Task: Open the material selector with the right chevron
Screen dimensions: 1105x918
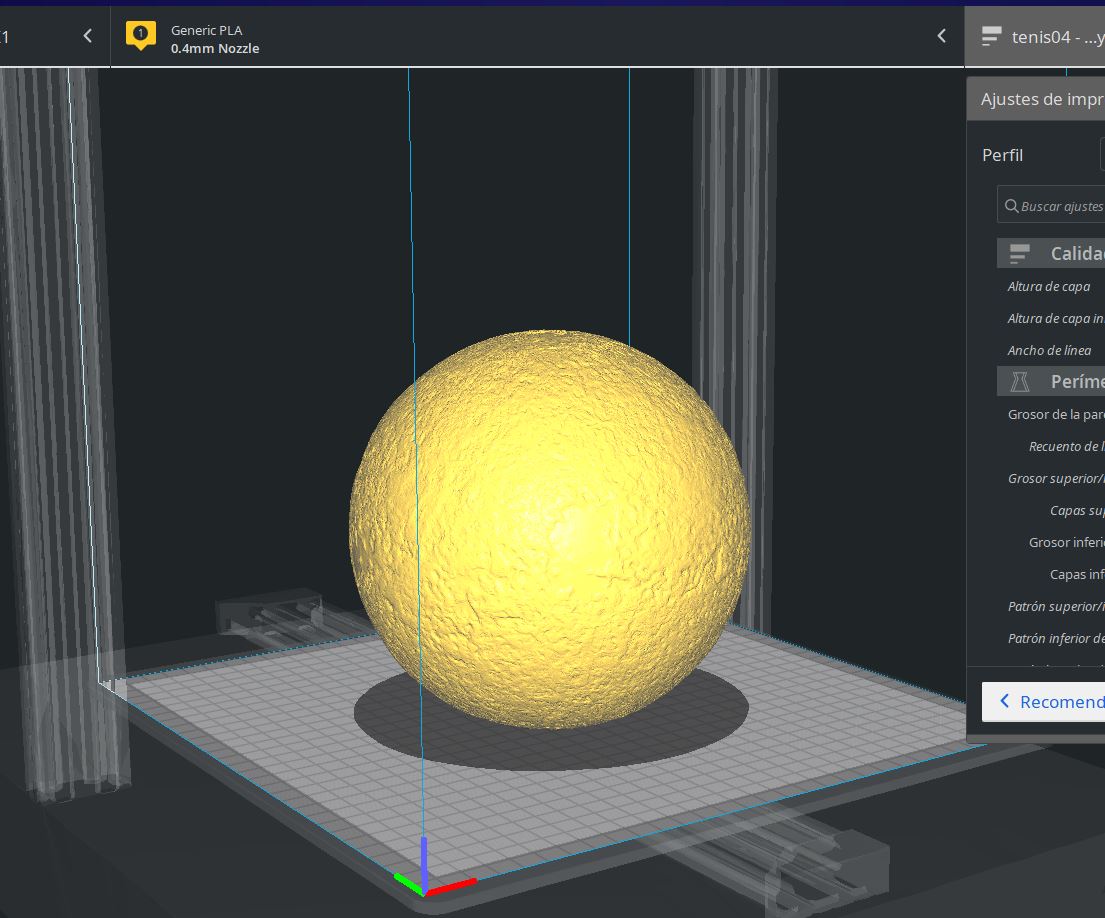Action: click(941, 36)
